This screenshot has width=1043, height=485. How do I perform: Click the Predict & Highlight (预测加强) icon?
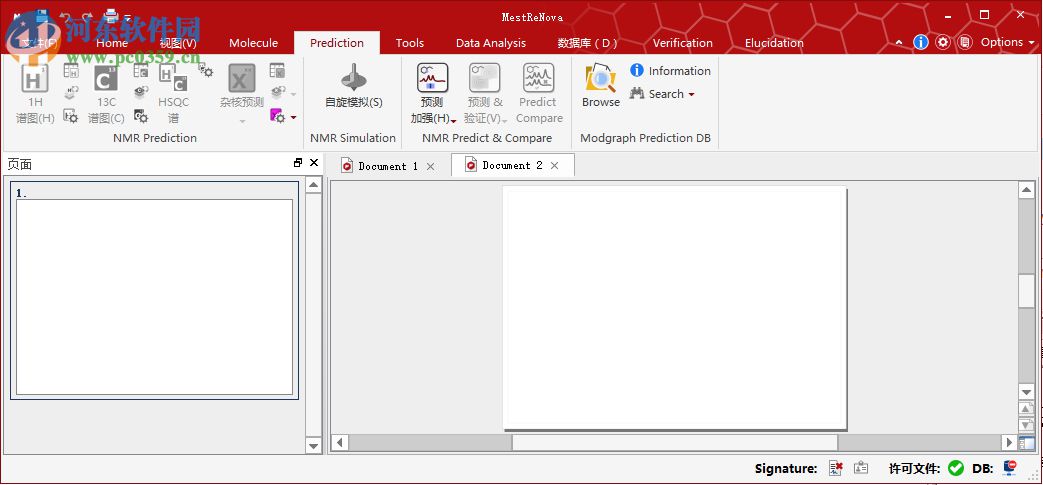(432, 79)
